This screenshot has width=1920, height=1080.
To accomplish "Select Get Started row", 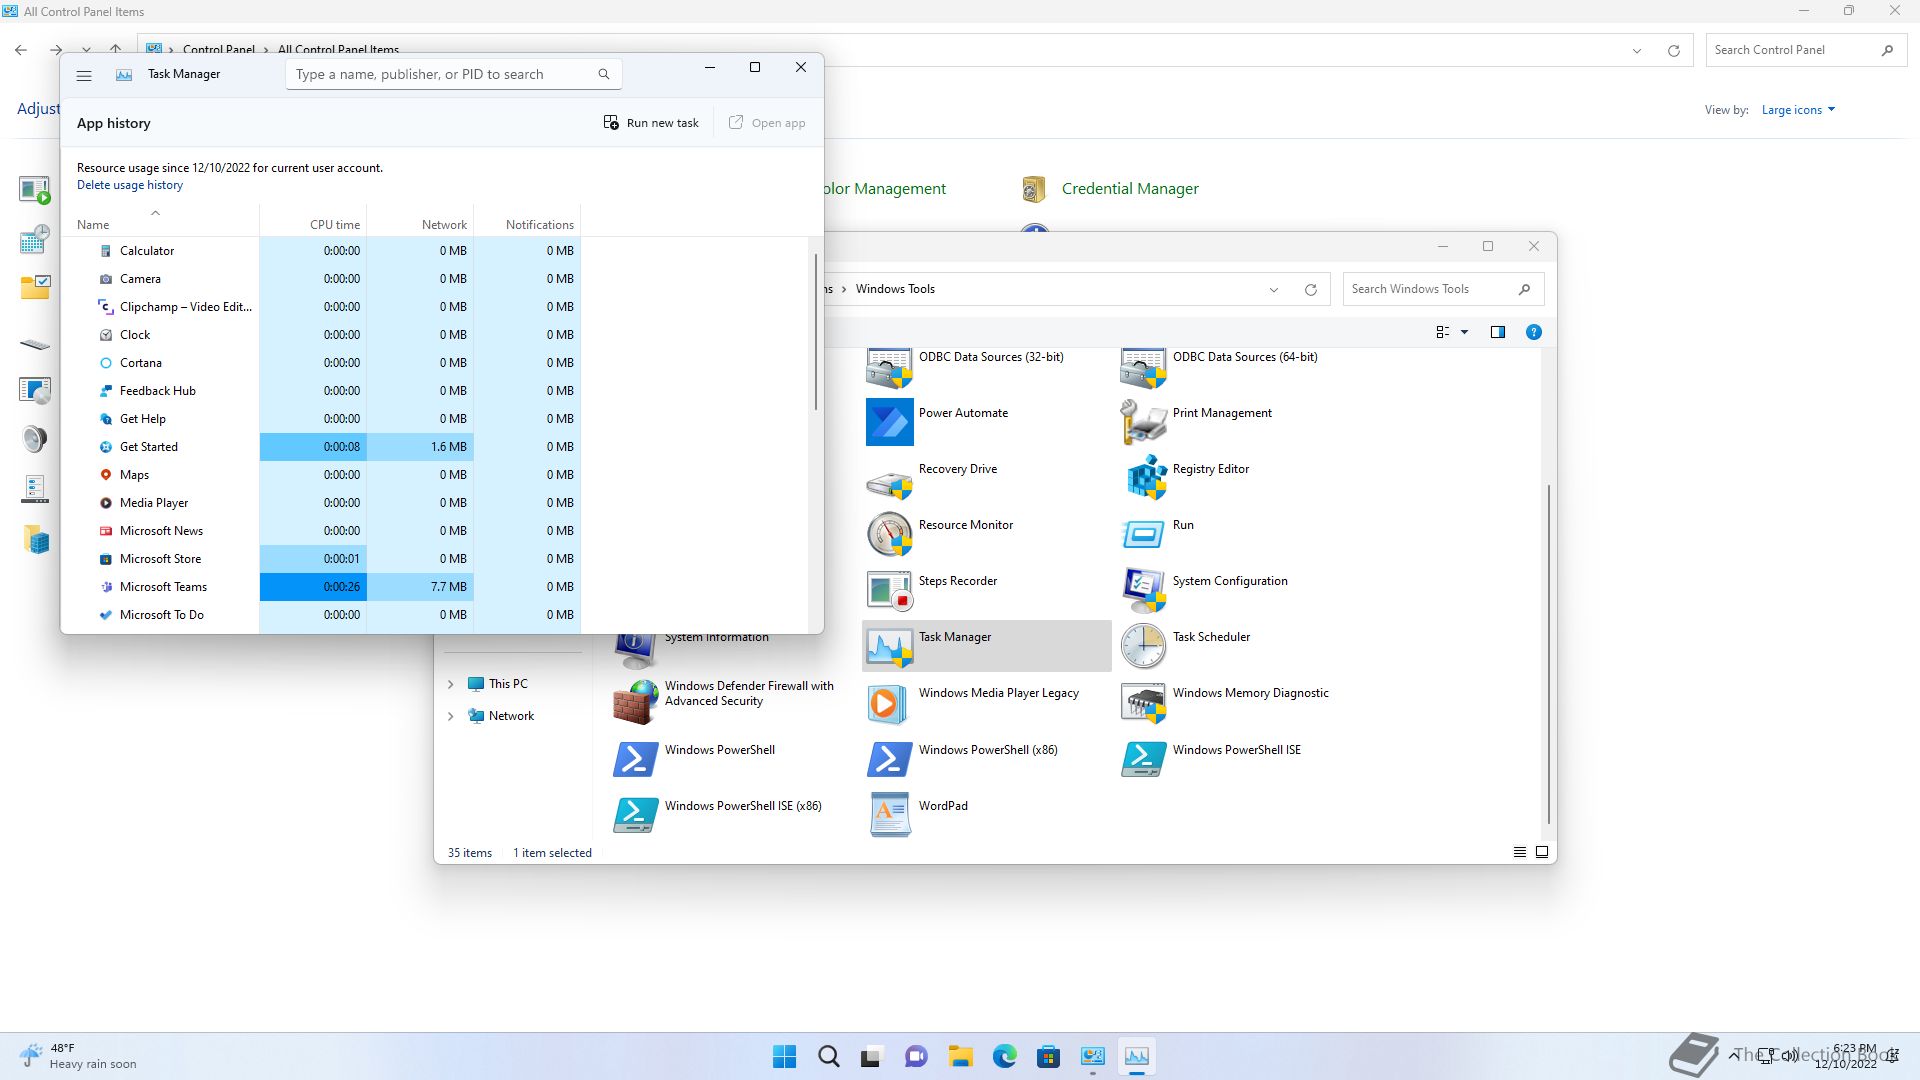I will (x=322, y=447).
